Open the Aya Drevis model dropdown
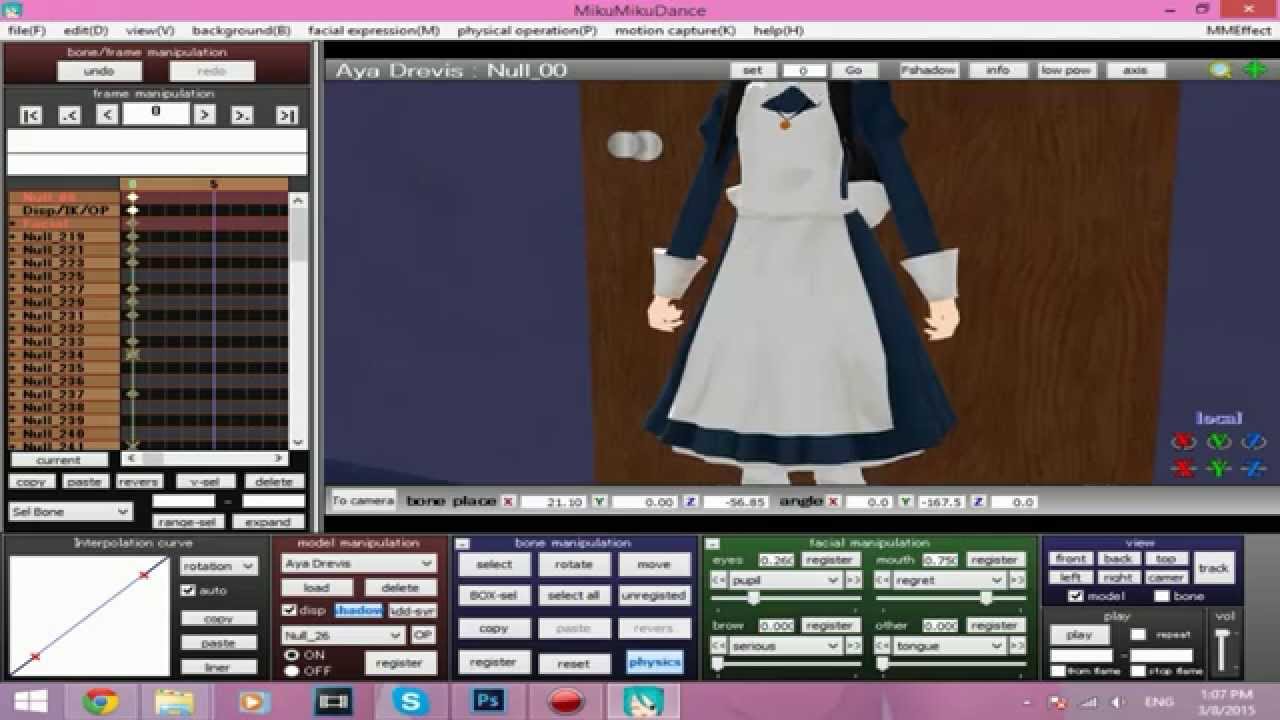This screenshot has height=720, width=1280. point(358,564)
